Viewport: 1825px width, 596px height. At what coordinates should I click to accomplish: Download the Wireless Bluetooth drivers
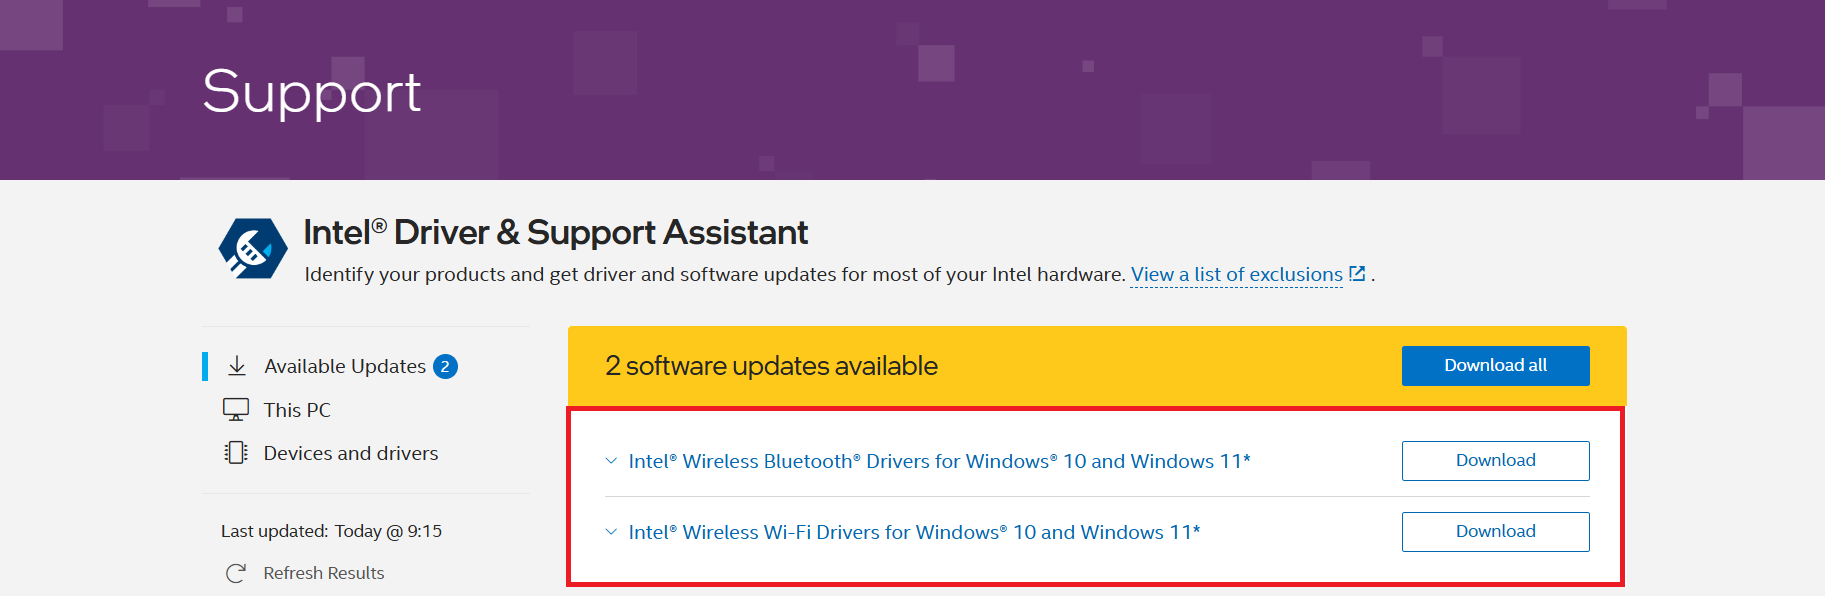tap(1495, 461)
